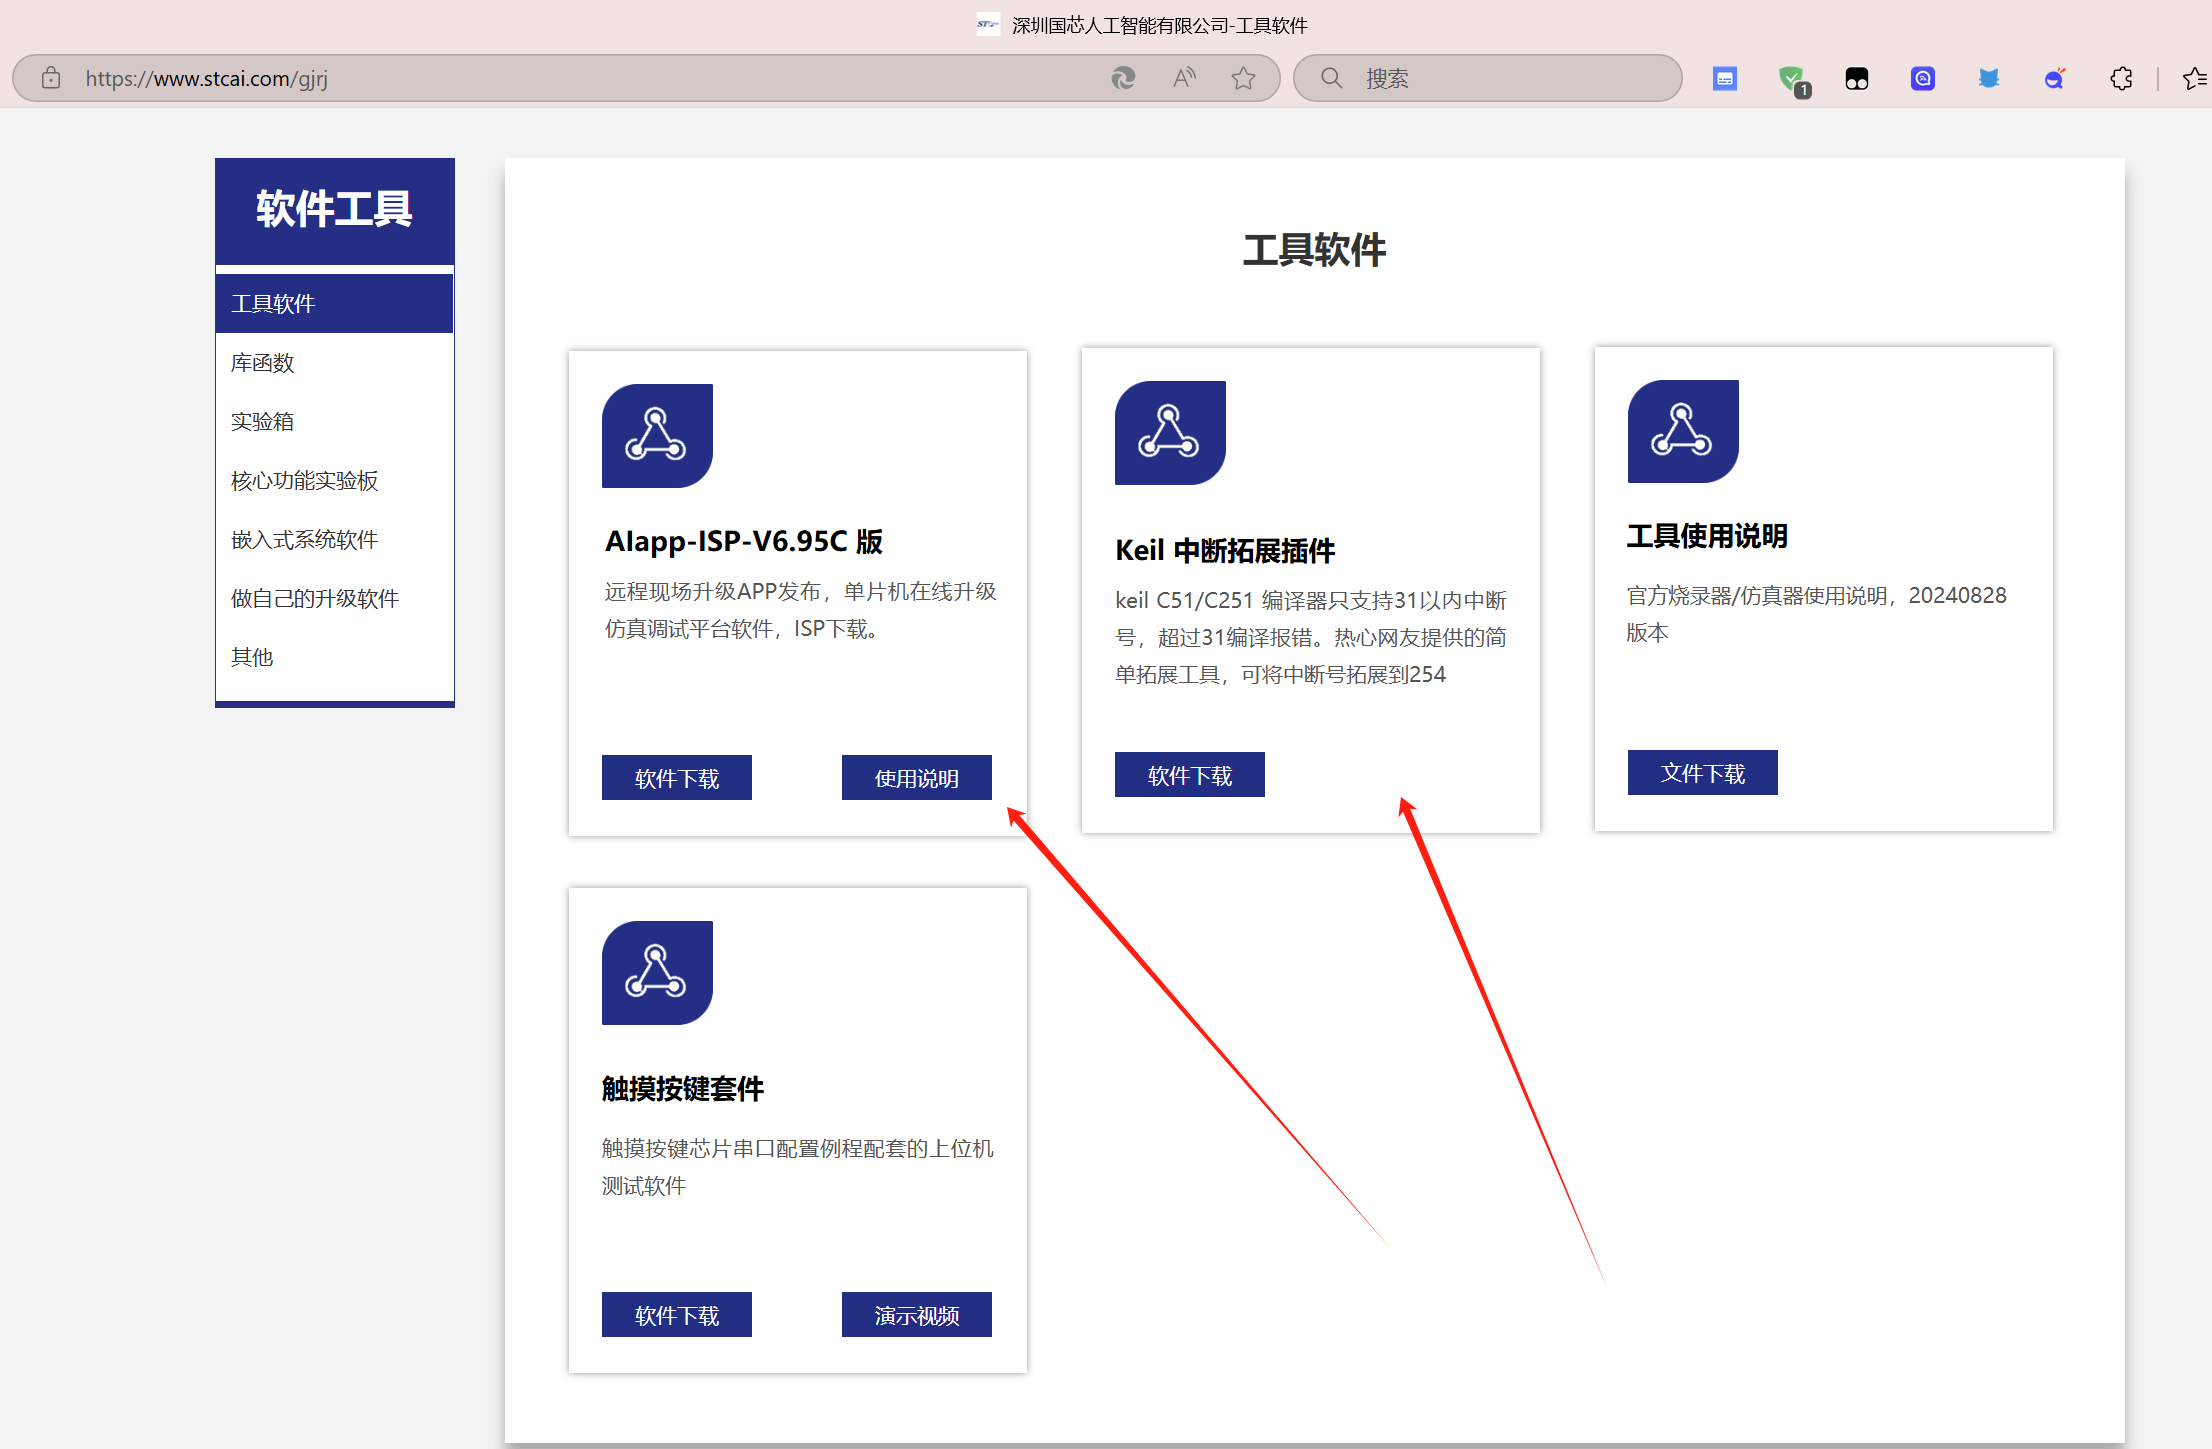
Task: Click the 工具软件 page heading
Action: coord(1314,250)
